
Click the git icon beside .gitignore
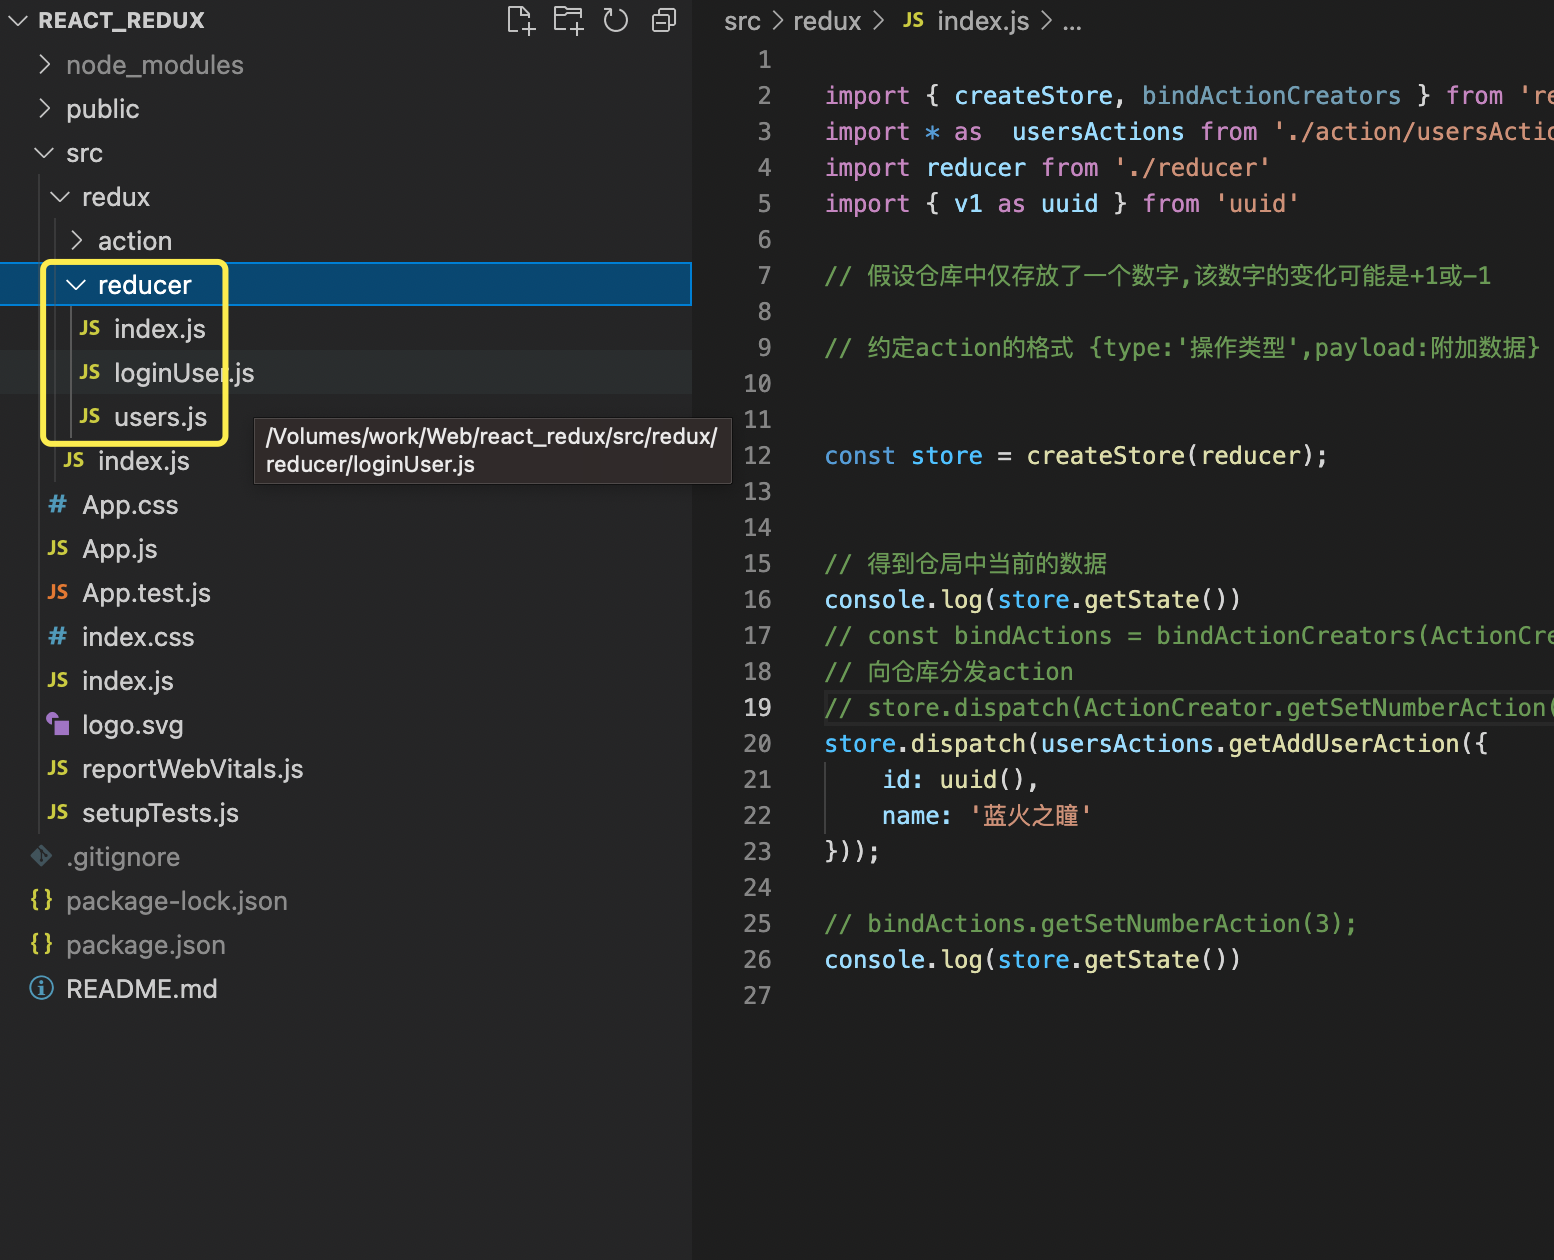tap(42, 856)
